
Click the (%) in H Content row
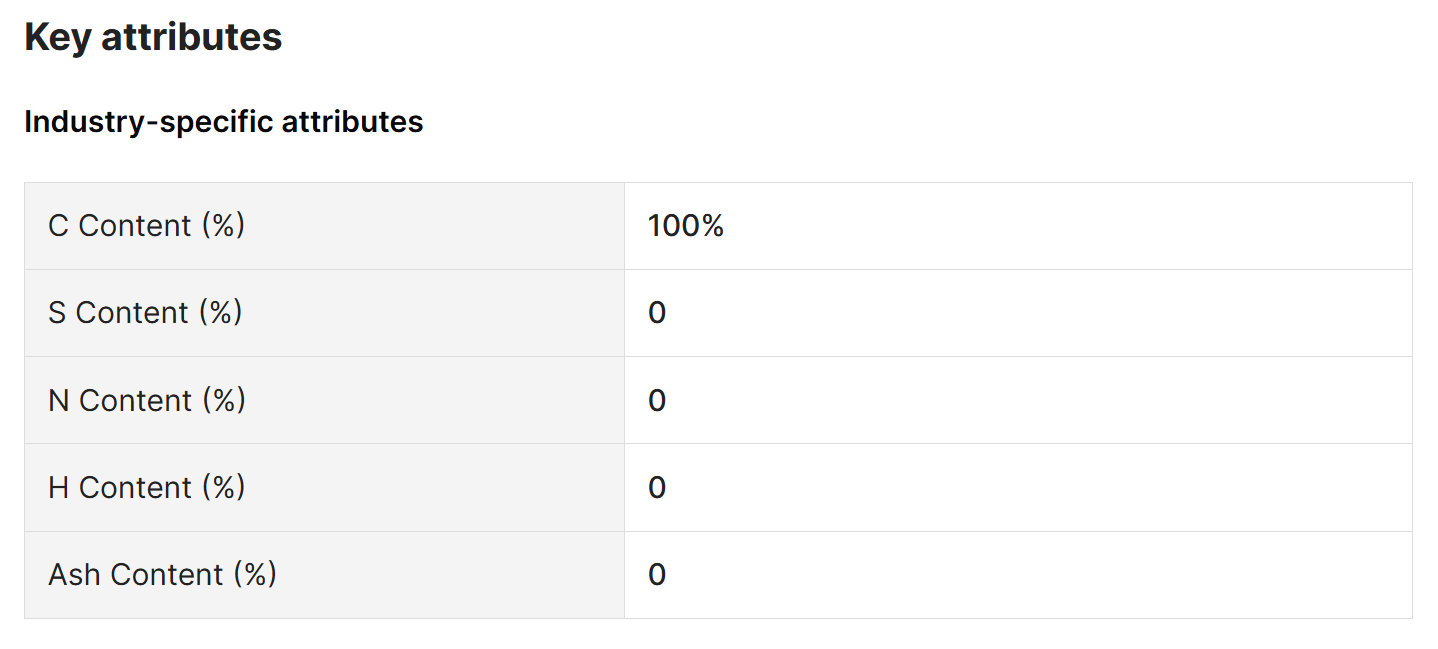[223, 487]
